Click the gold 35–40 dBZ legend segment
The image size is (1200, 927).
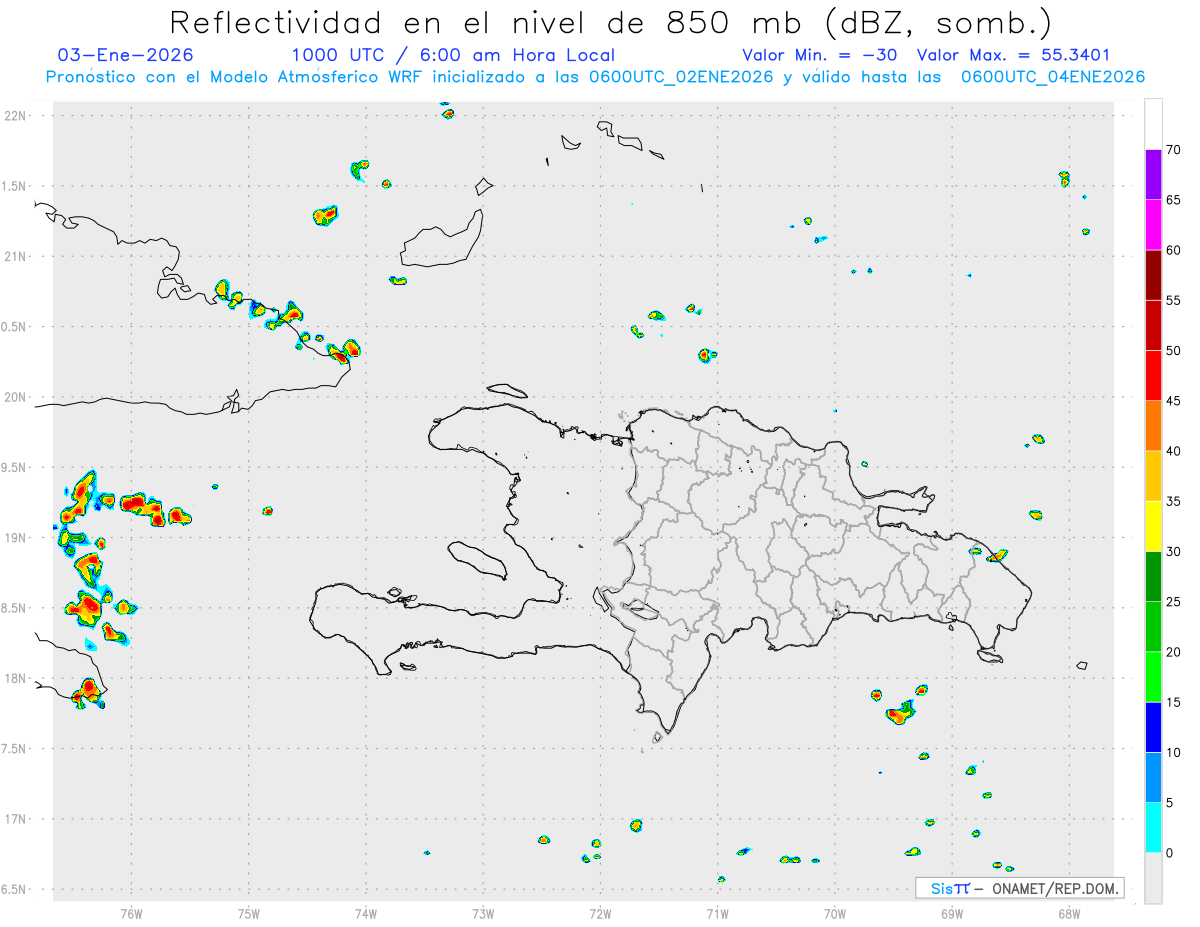coord(1153,476)
